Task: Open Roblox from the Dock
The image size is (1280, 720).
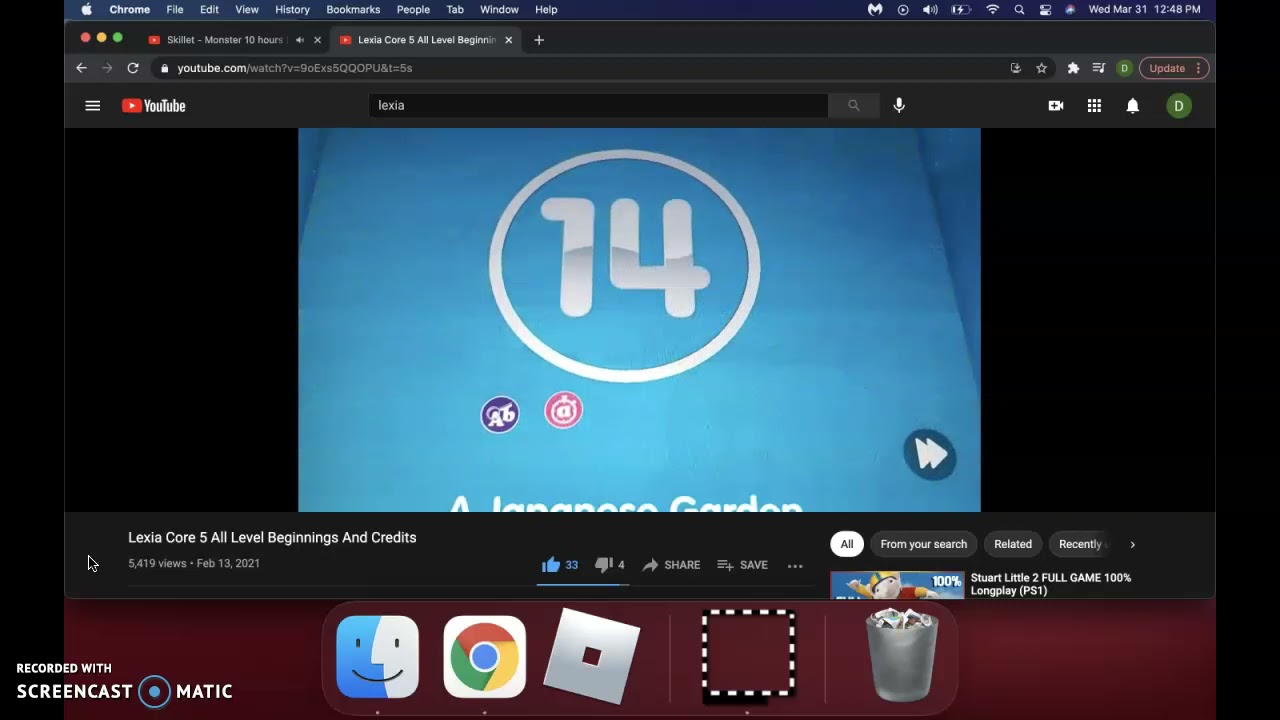Action: [x=591, y=656]
